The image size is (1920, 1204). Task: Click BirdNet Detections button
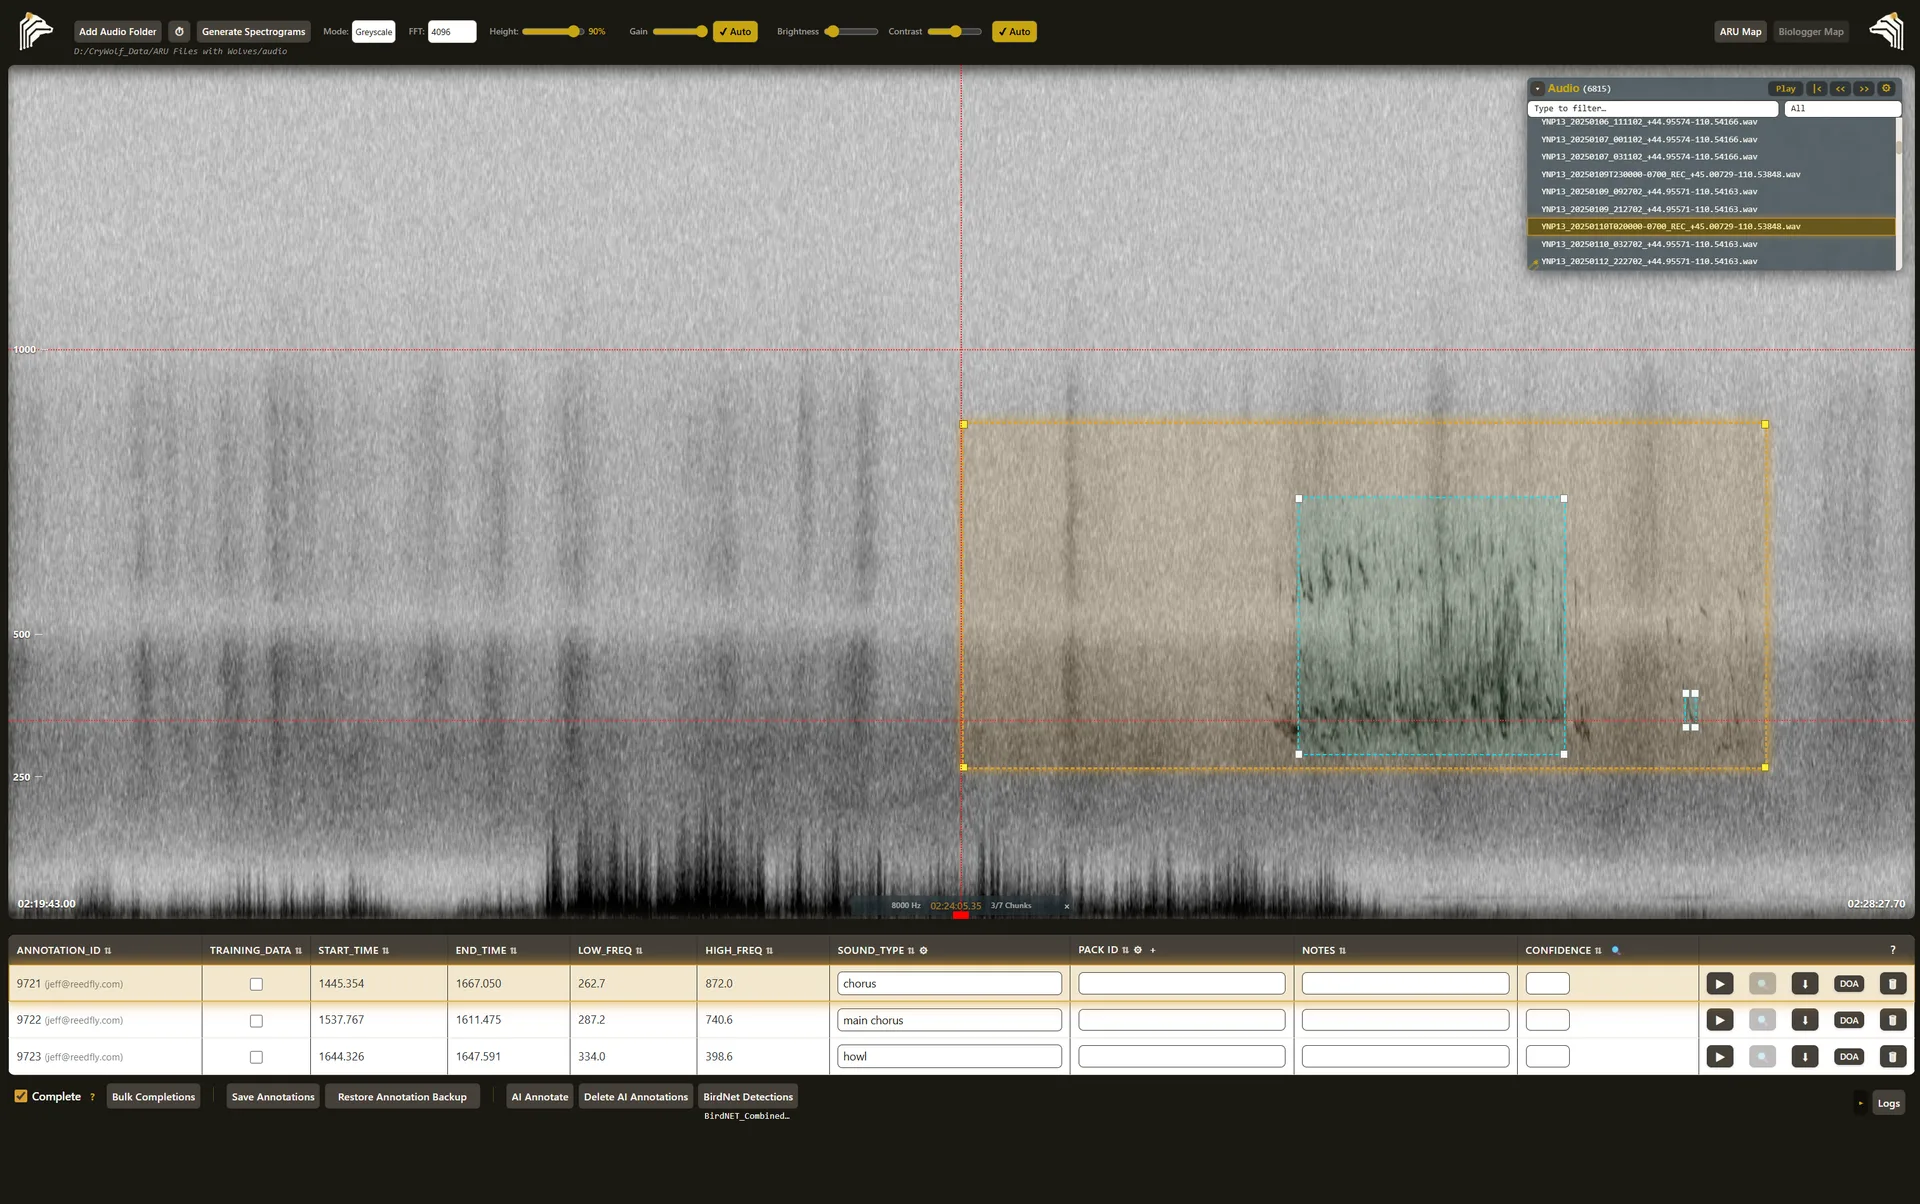tap(748, 1097)
